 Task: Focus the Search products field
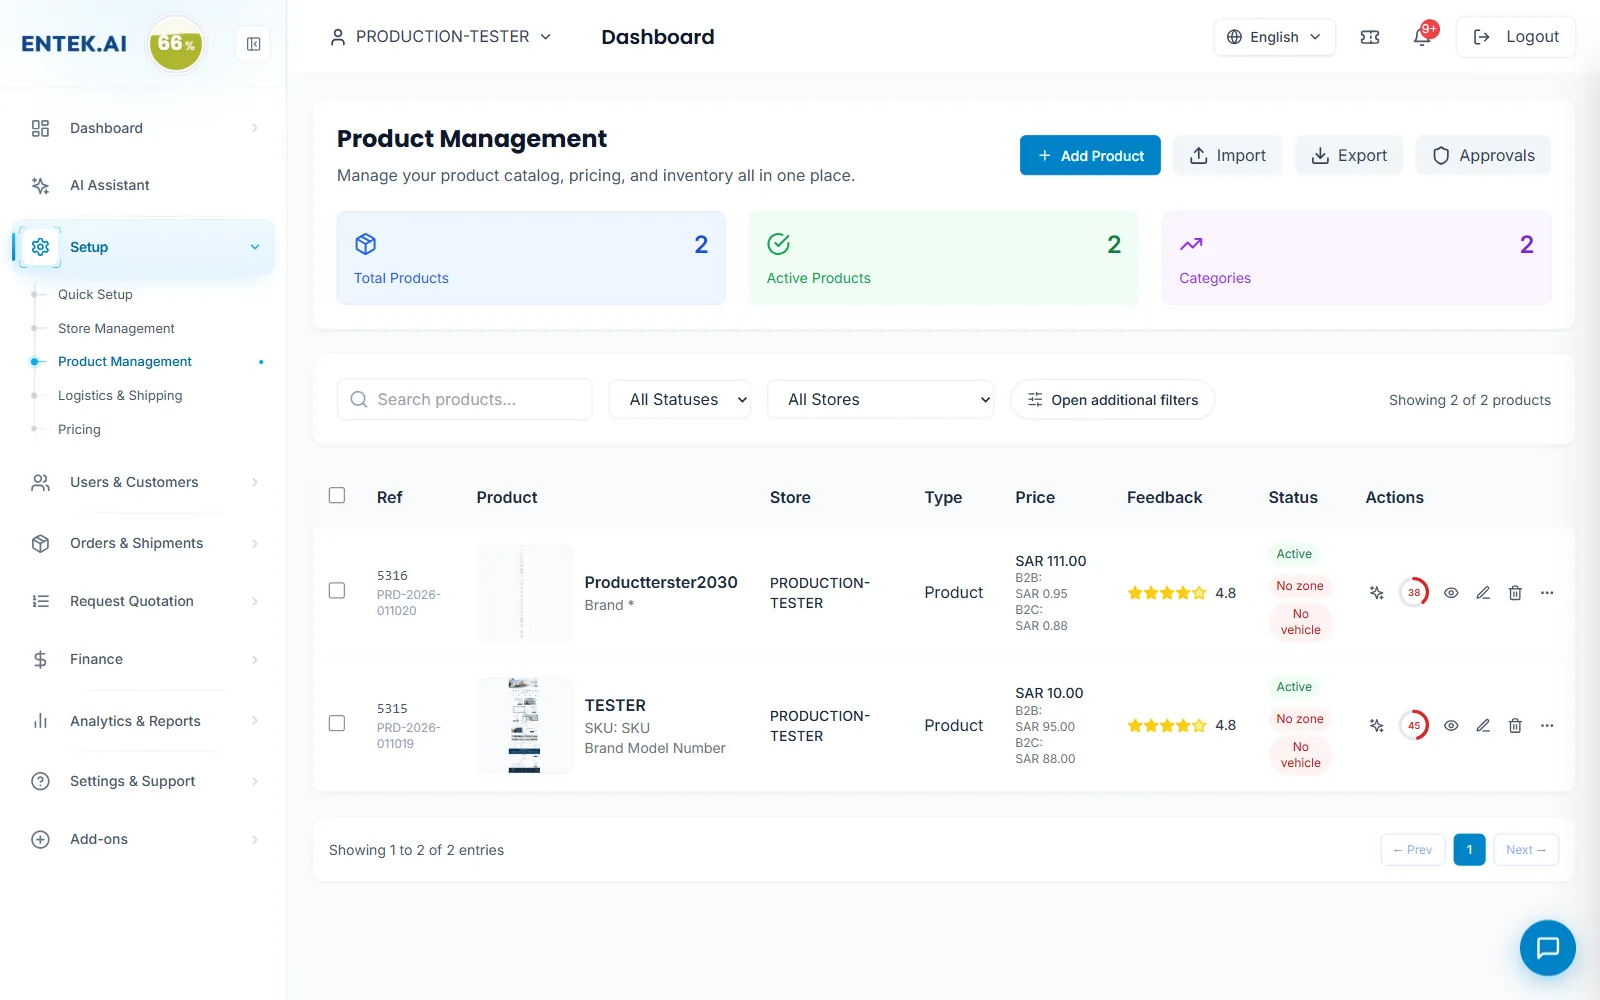point(465,400)
